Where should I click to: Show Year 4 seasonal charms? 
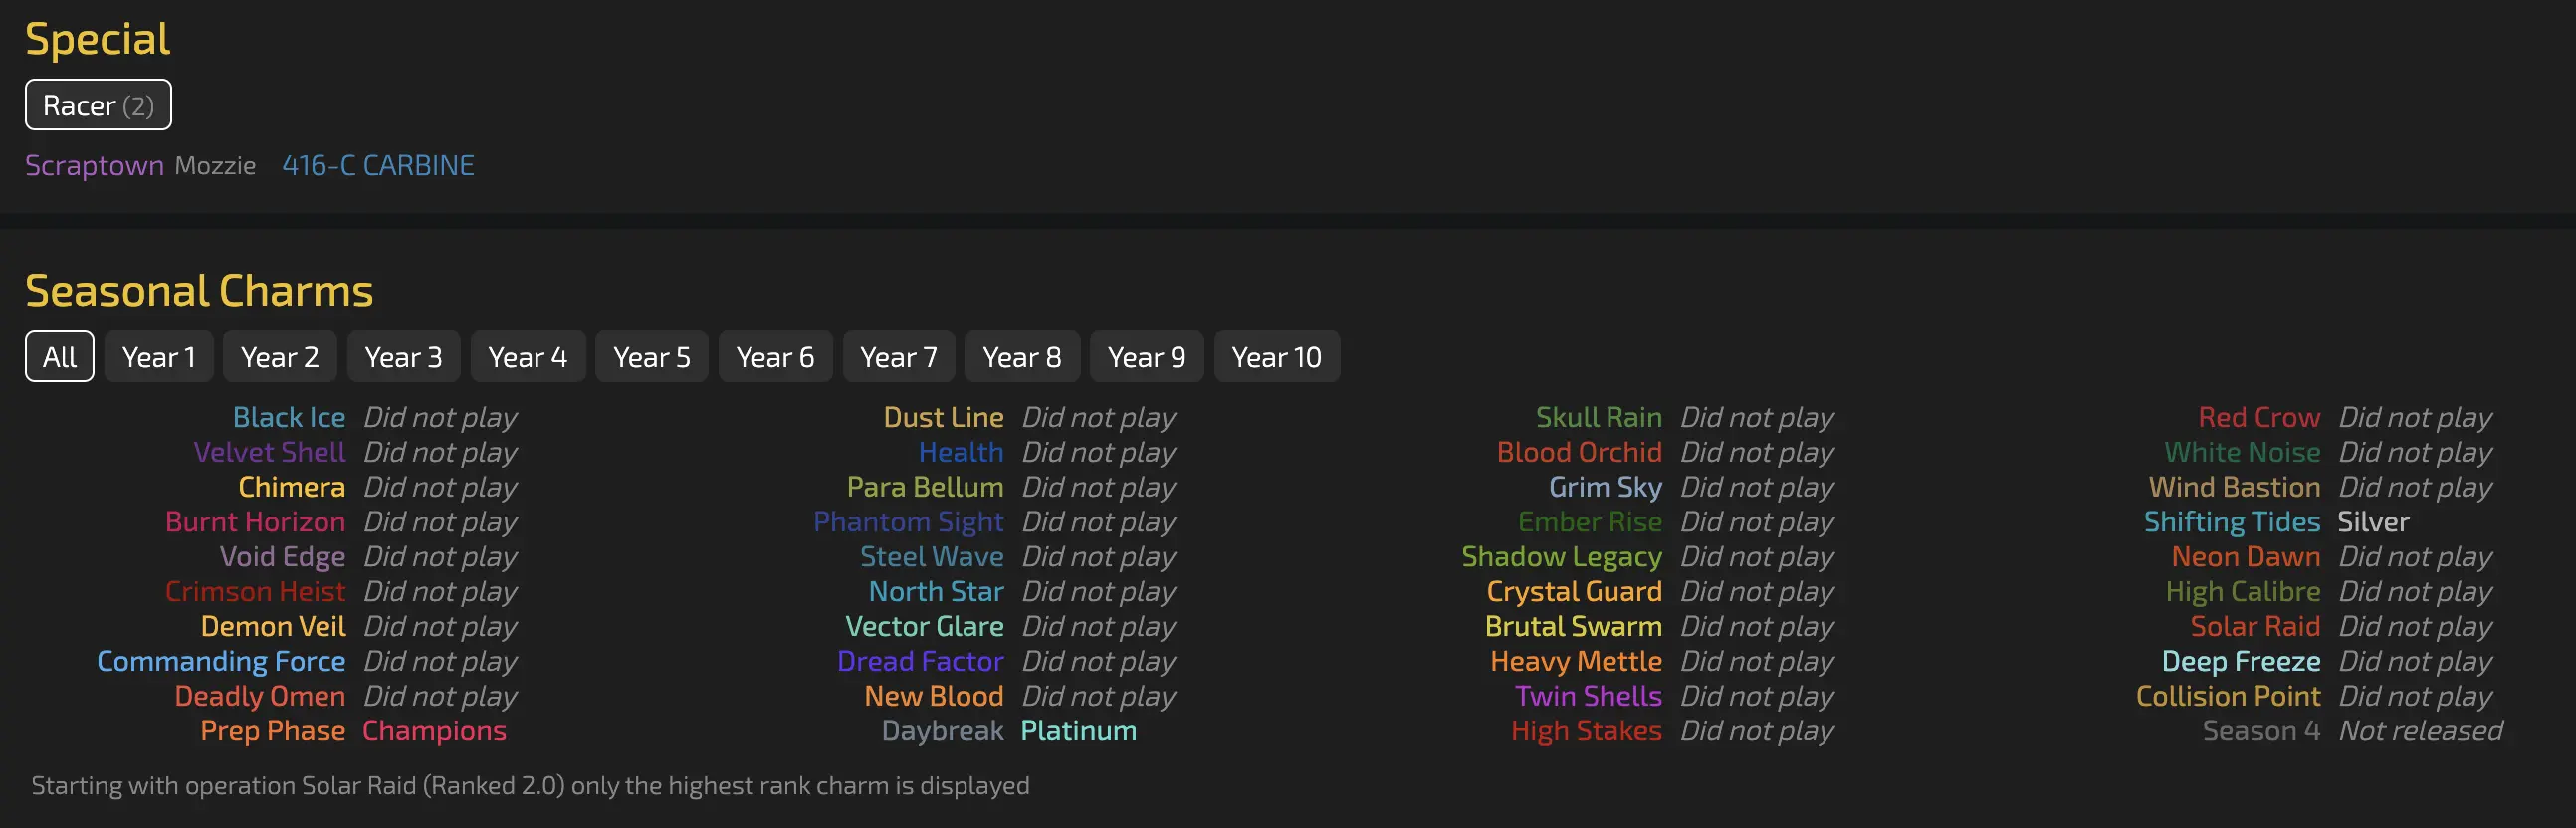click(527, 357)
